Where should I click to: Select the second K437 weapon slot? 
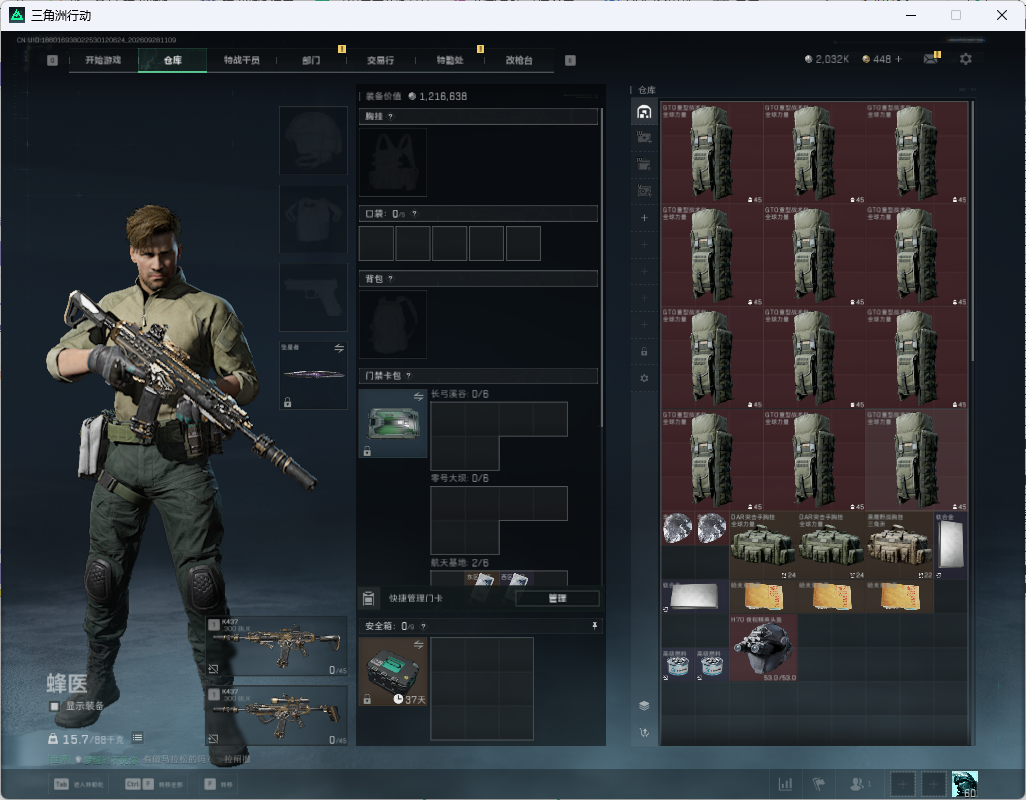coord(277,716)
